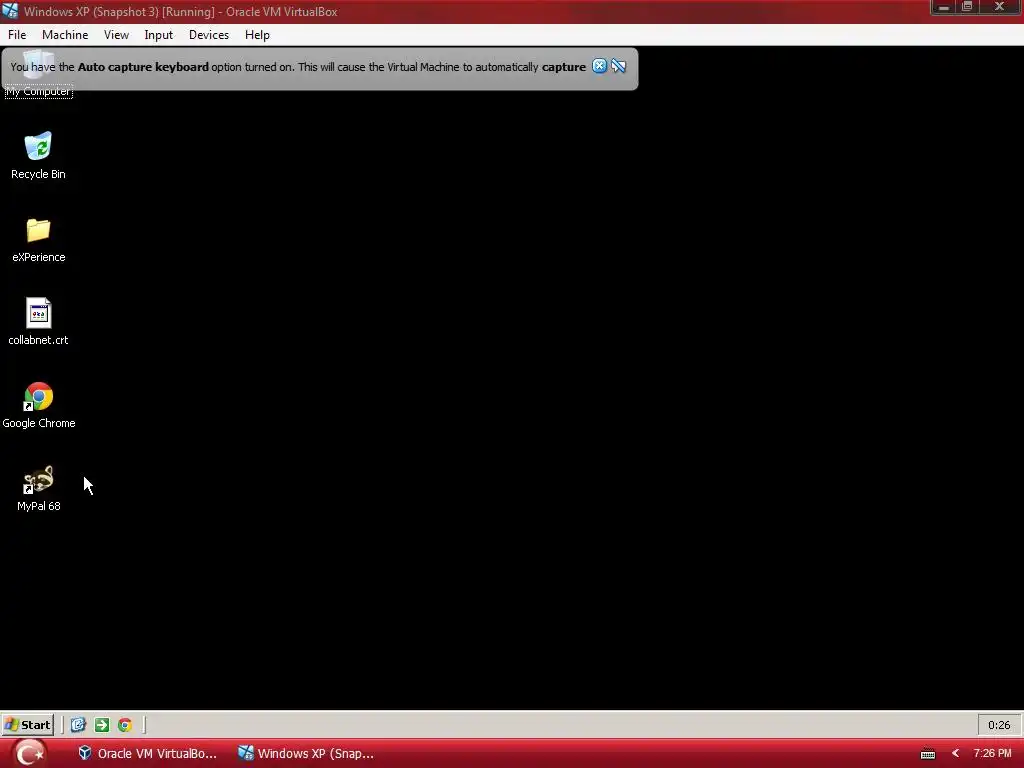Select the MyPal 68 desktop shortcut
Screen dimensions: 1024x768
tap(39, 488)
